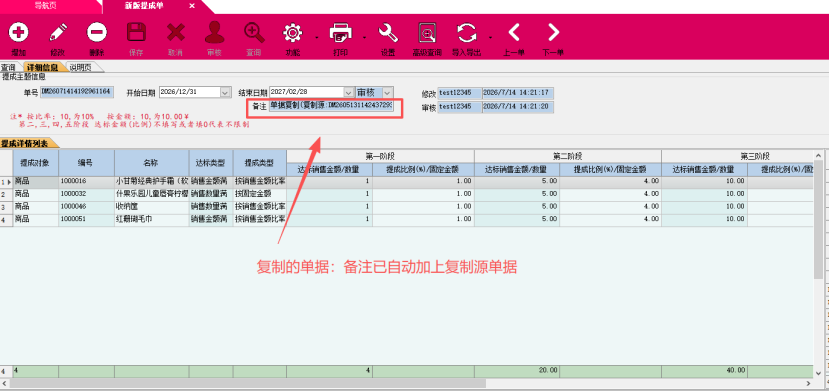Click the 高级查询 (advanced search) icon
Screen dimensions: 829x391
427,33
